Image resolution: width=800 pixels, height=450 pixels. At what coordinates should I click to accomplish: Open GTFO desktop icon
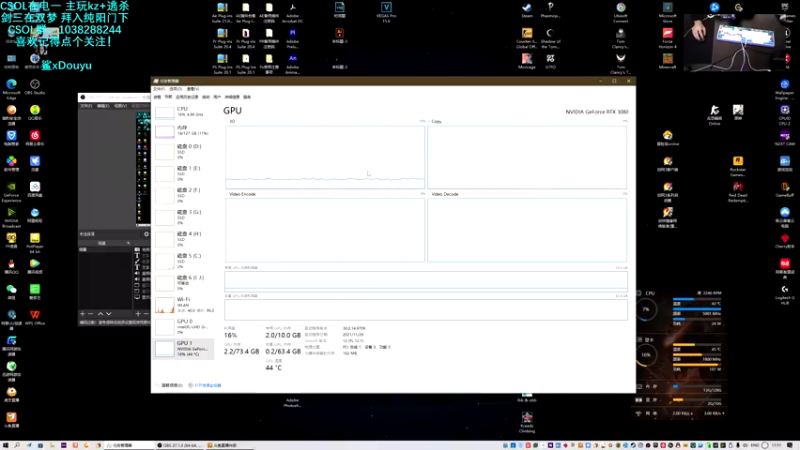pos(550,61)
